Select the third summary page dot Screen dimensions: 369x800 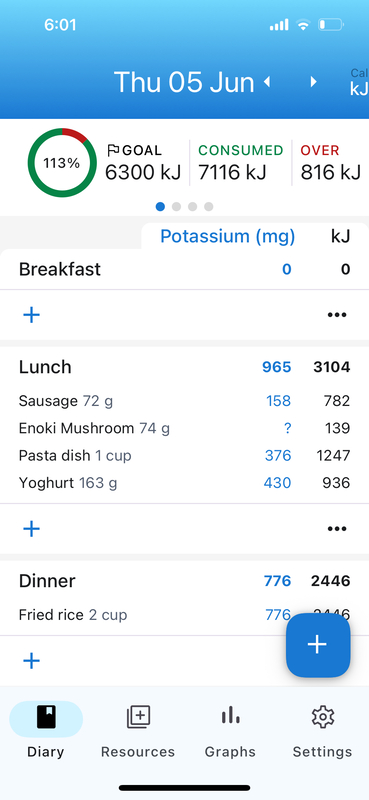192,207
